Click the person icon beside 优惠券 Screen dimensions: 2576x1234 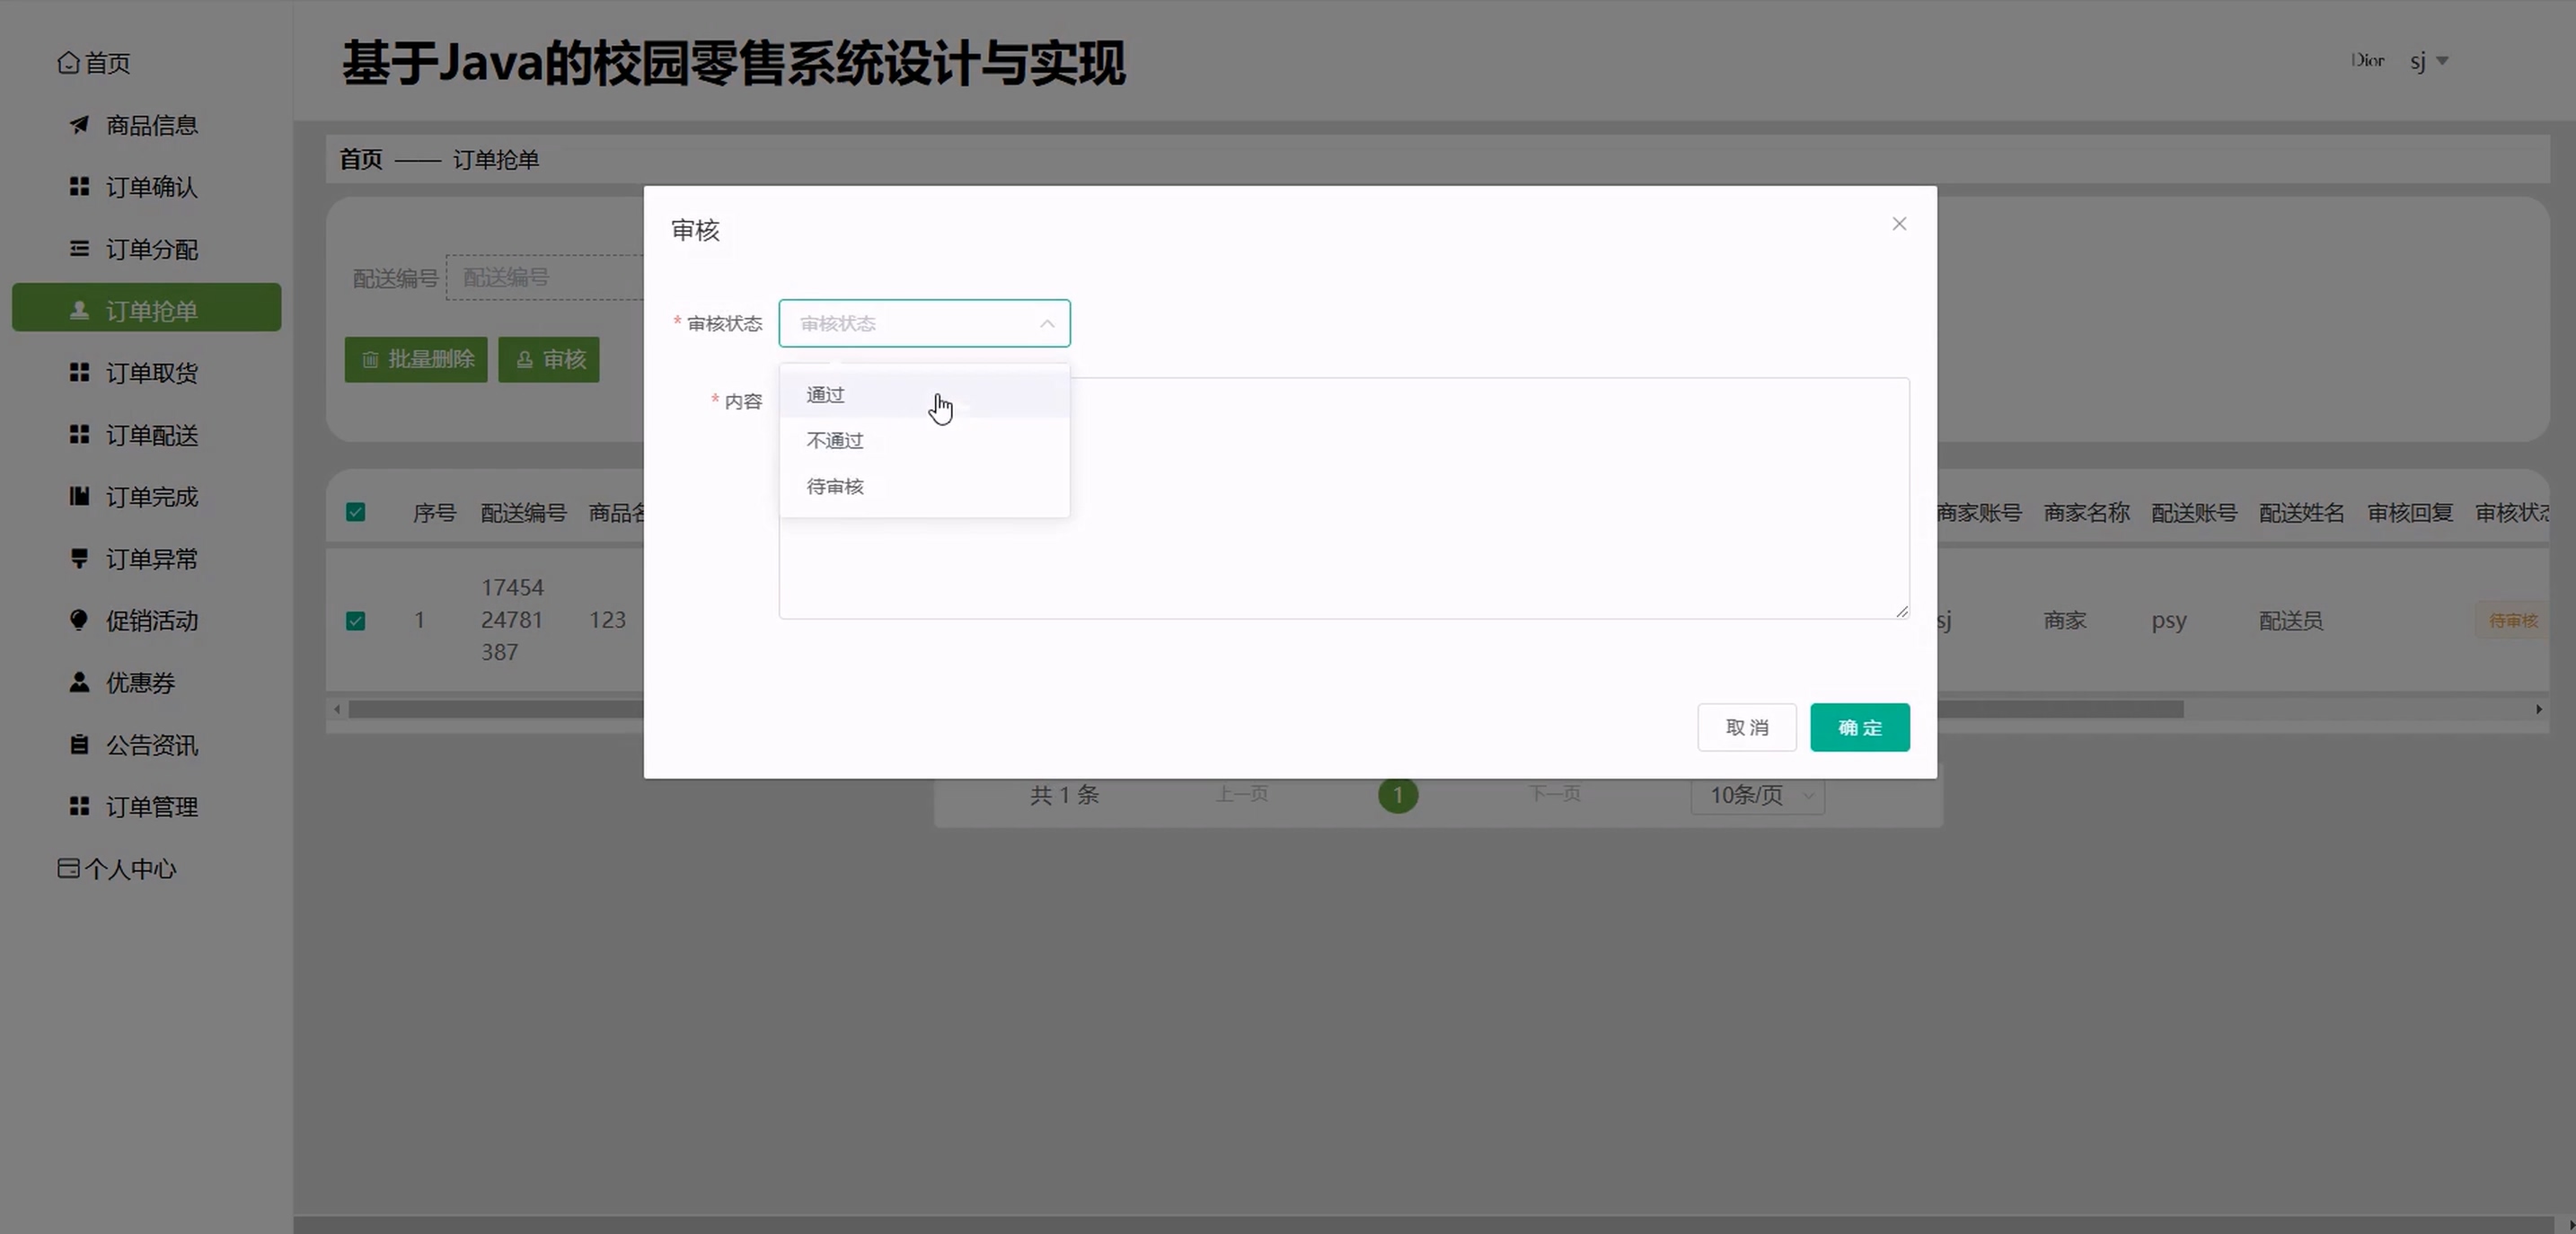[x=79, y=682]
